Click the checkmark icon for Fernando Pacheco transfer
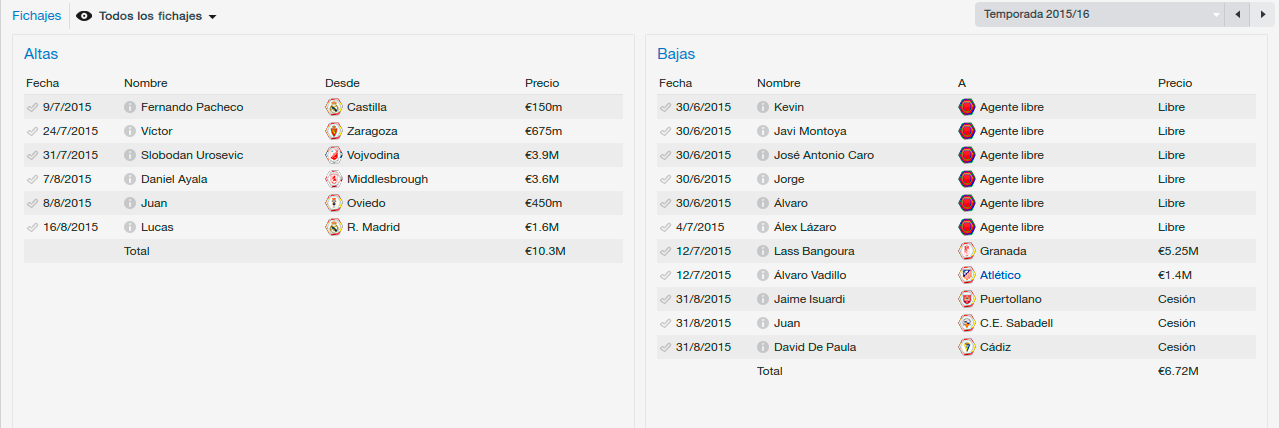This screenshot has height=428, width=1280. pyautogui.click(x=33, y=107)
